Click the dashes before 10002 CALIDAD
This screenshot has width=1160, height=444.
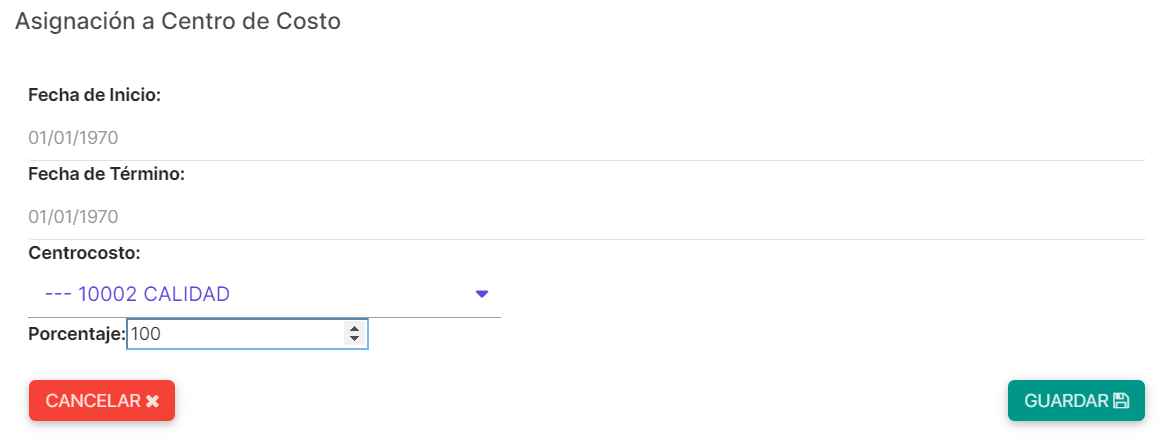(58, 295)
